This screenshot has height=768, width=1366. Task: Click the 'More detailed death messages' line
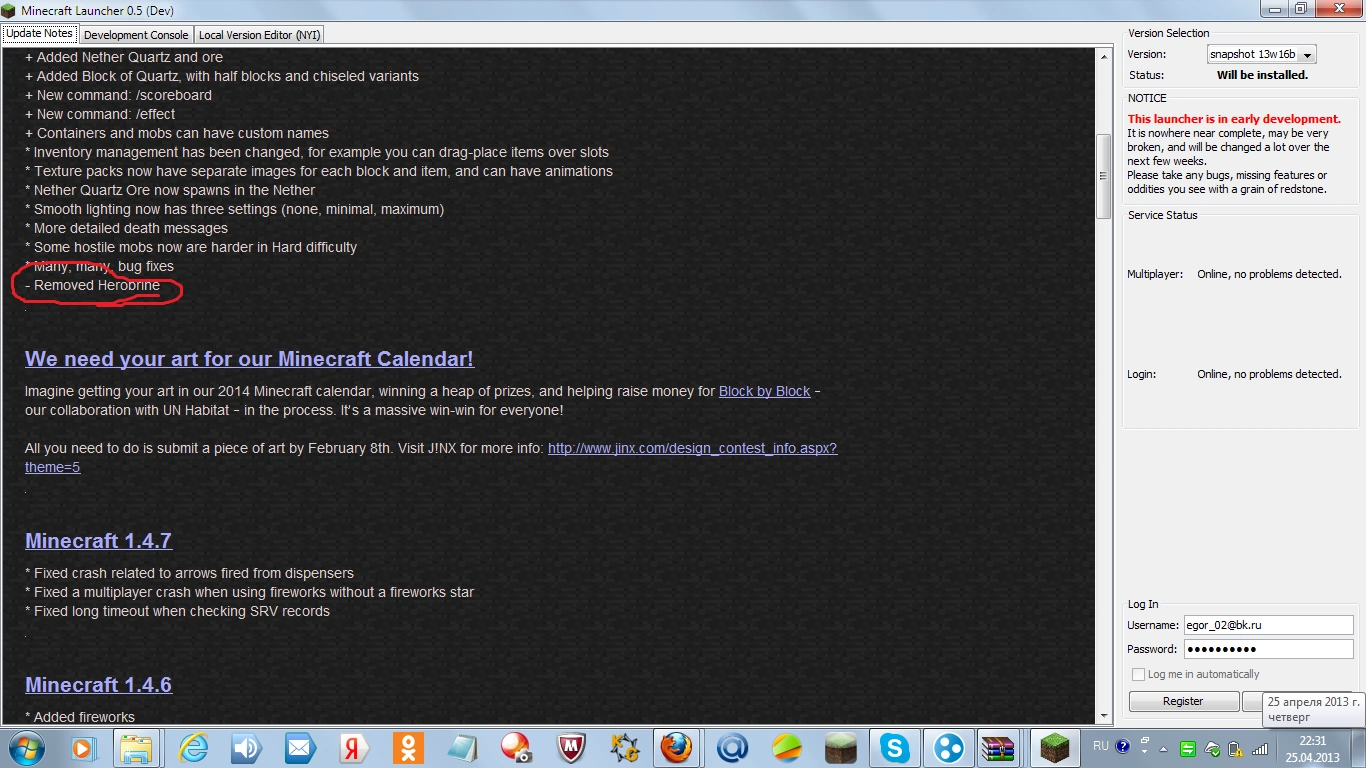point(126,228)
